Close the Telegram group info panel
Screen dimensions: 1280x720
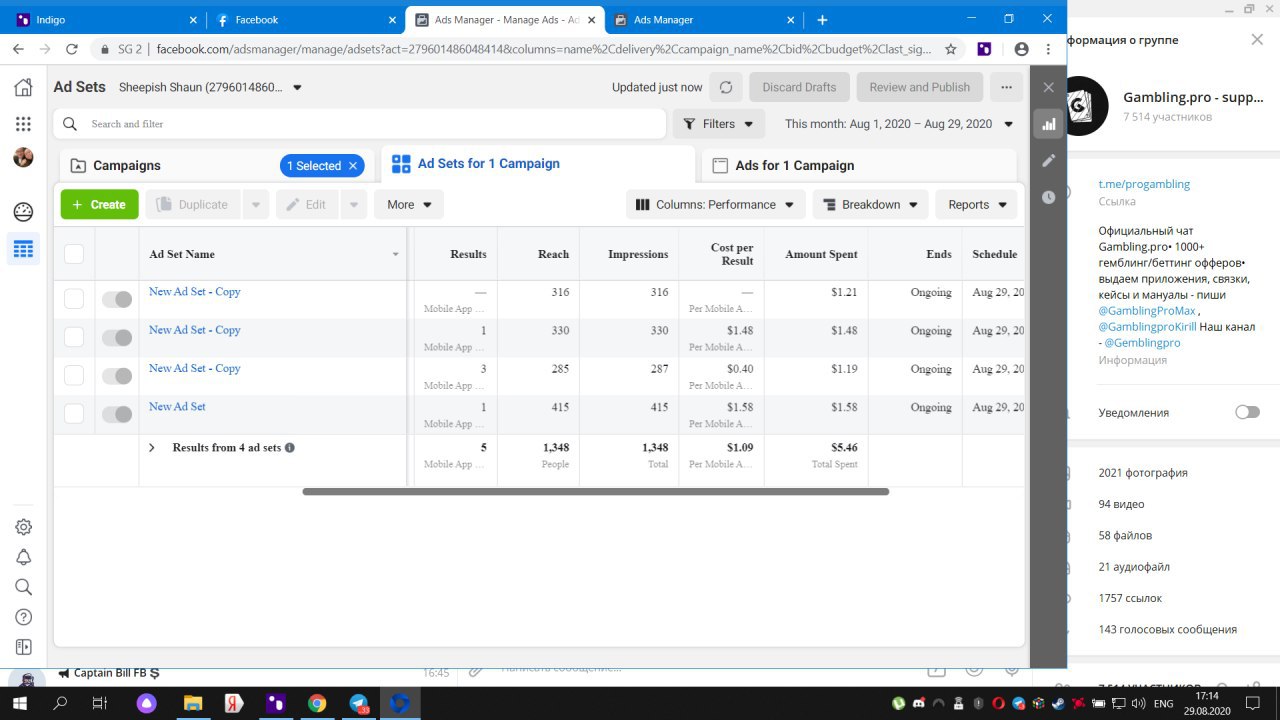pyautogui.click(x=1257, y=39)
